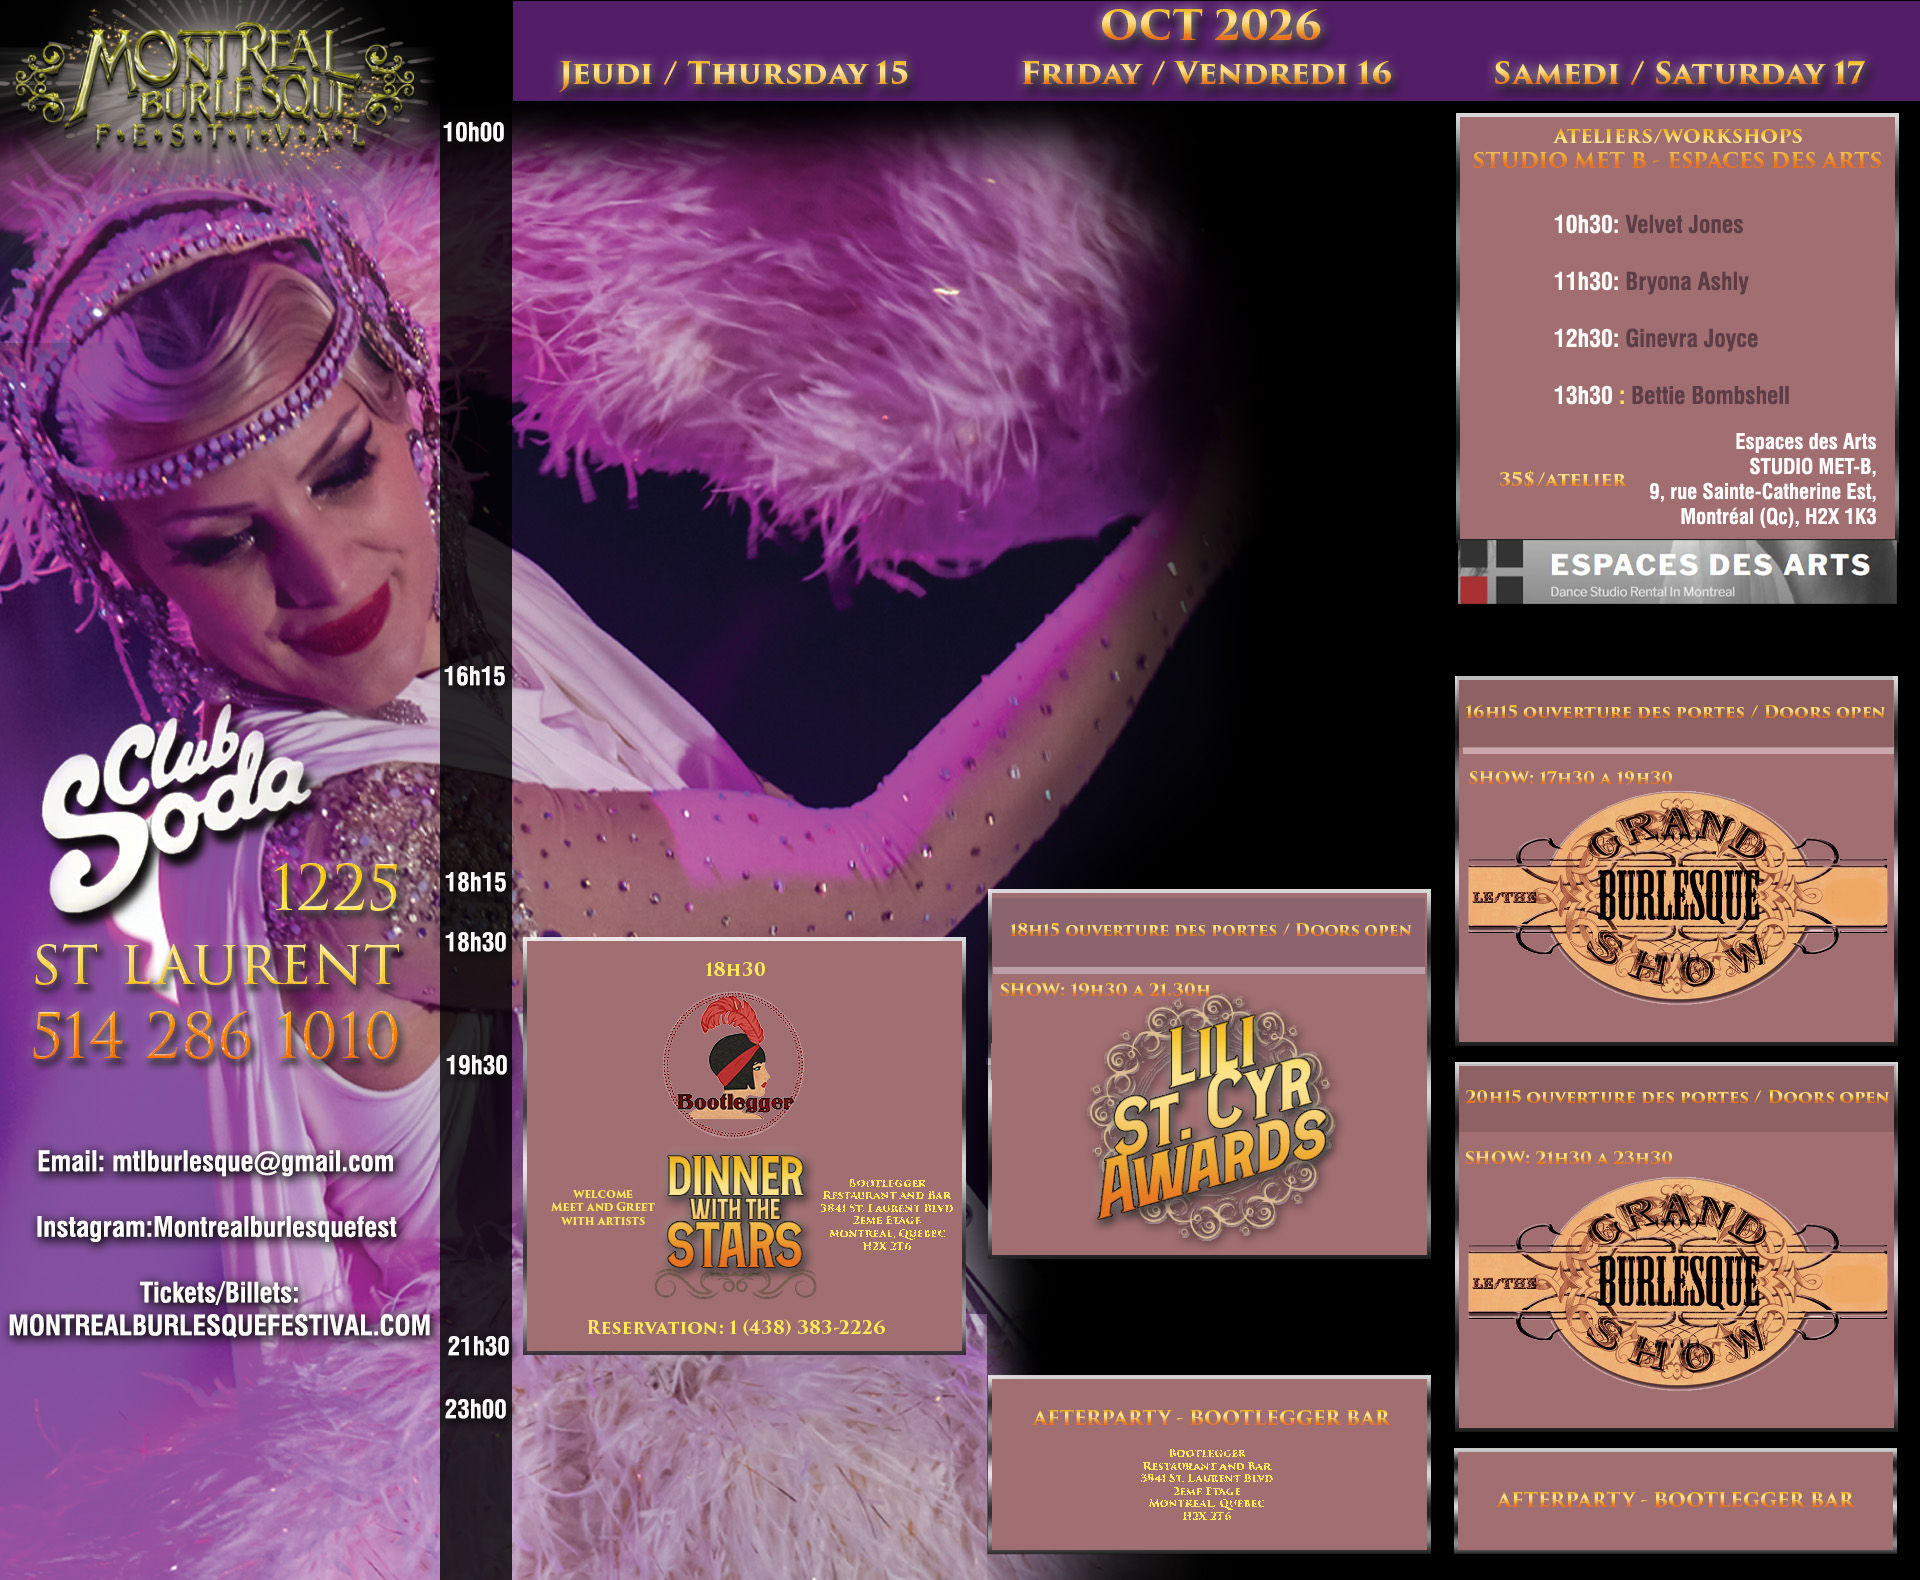The image size is (1920, 1580).
Task: Click the Bootlegger address under Friday's afterparty
Action: tap(1207, 1485)
